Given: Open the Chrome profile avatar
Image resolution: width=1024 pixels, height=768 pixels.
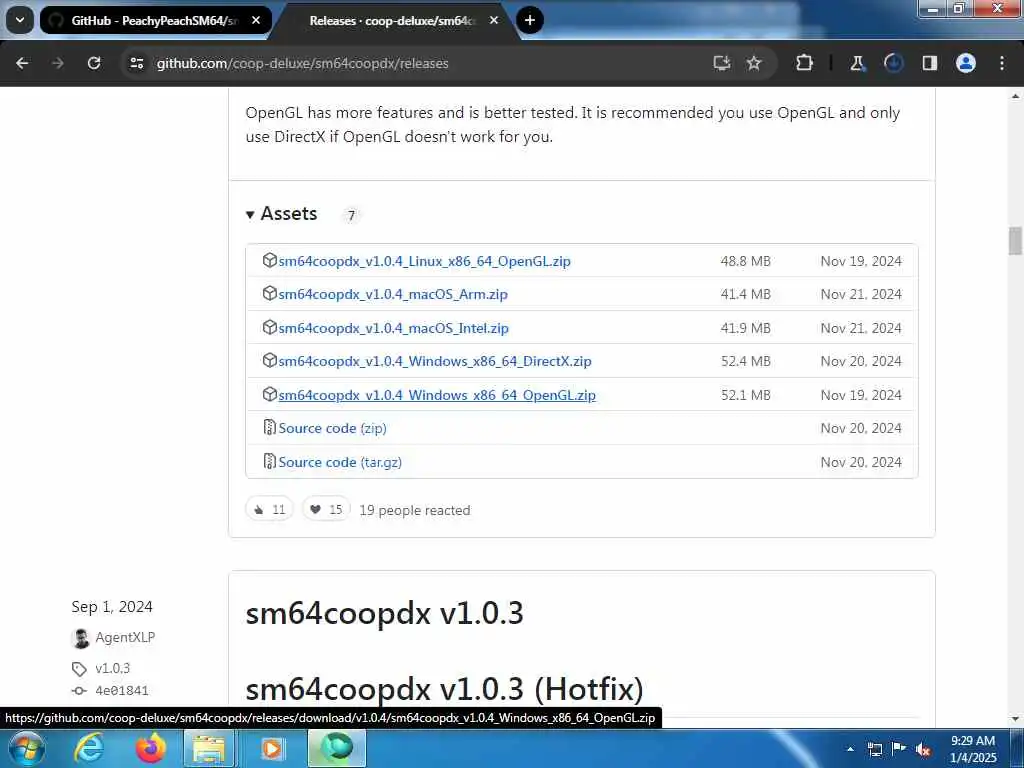Looking at the screenshot, I should tap(966, 63).
